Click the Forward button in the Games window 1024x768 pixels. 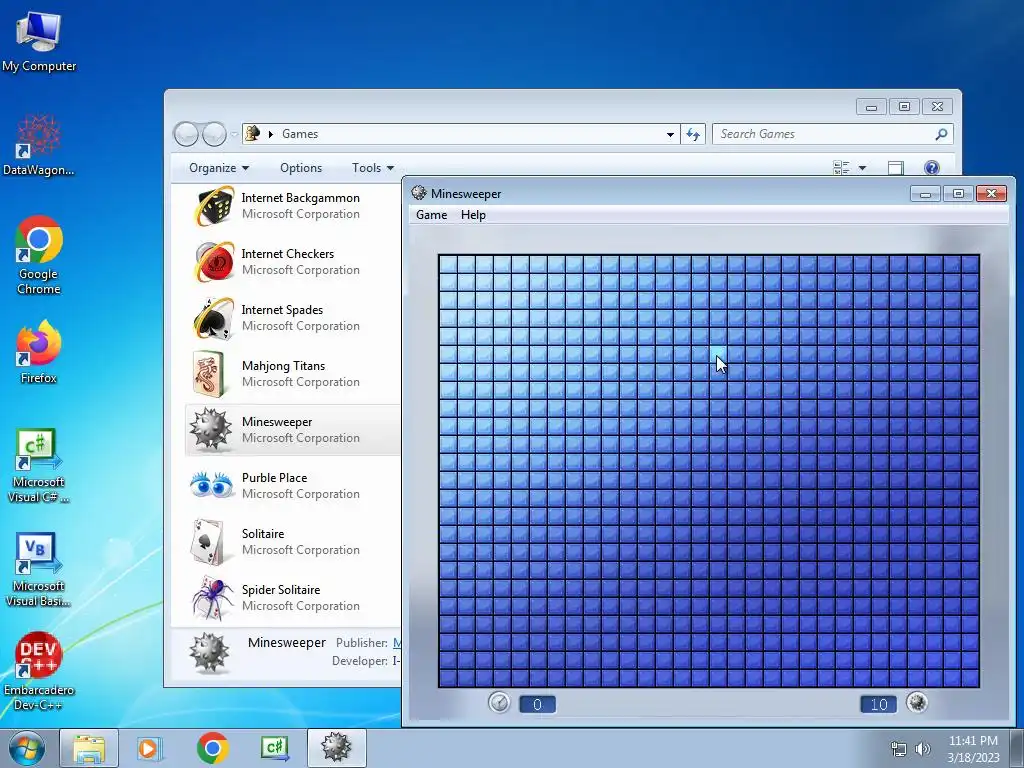coord(214,134)
